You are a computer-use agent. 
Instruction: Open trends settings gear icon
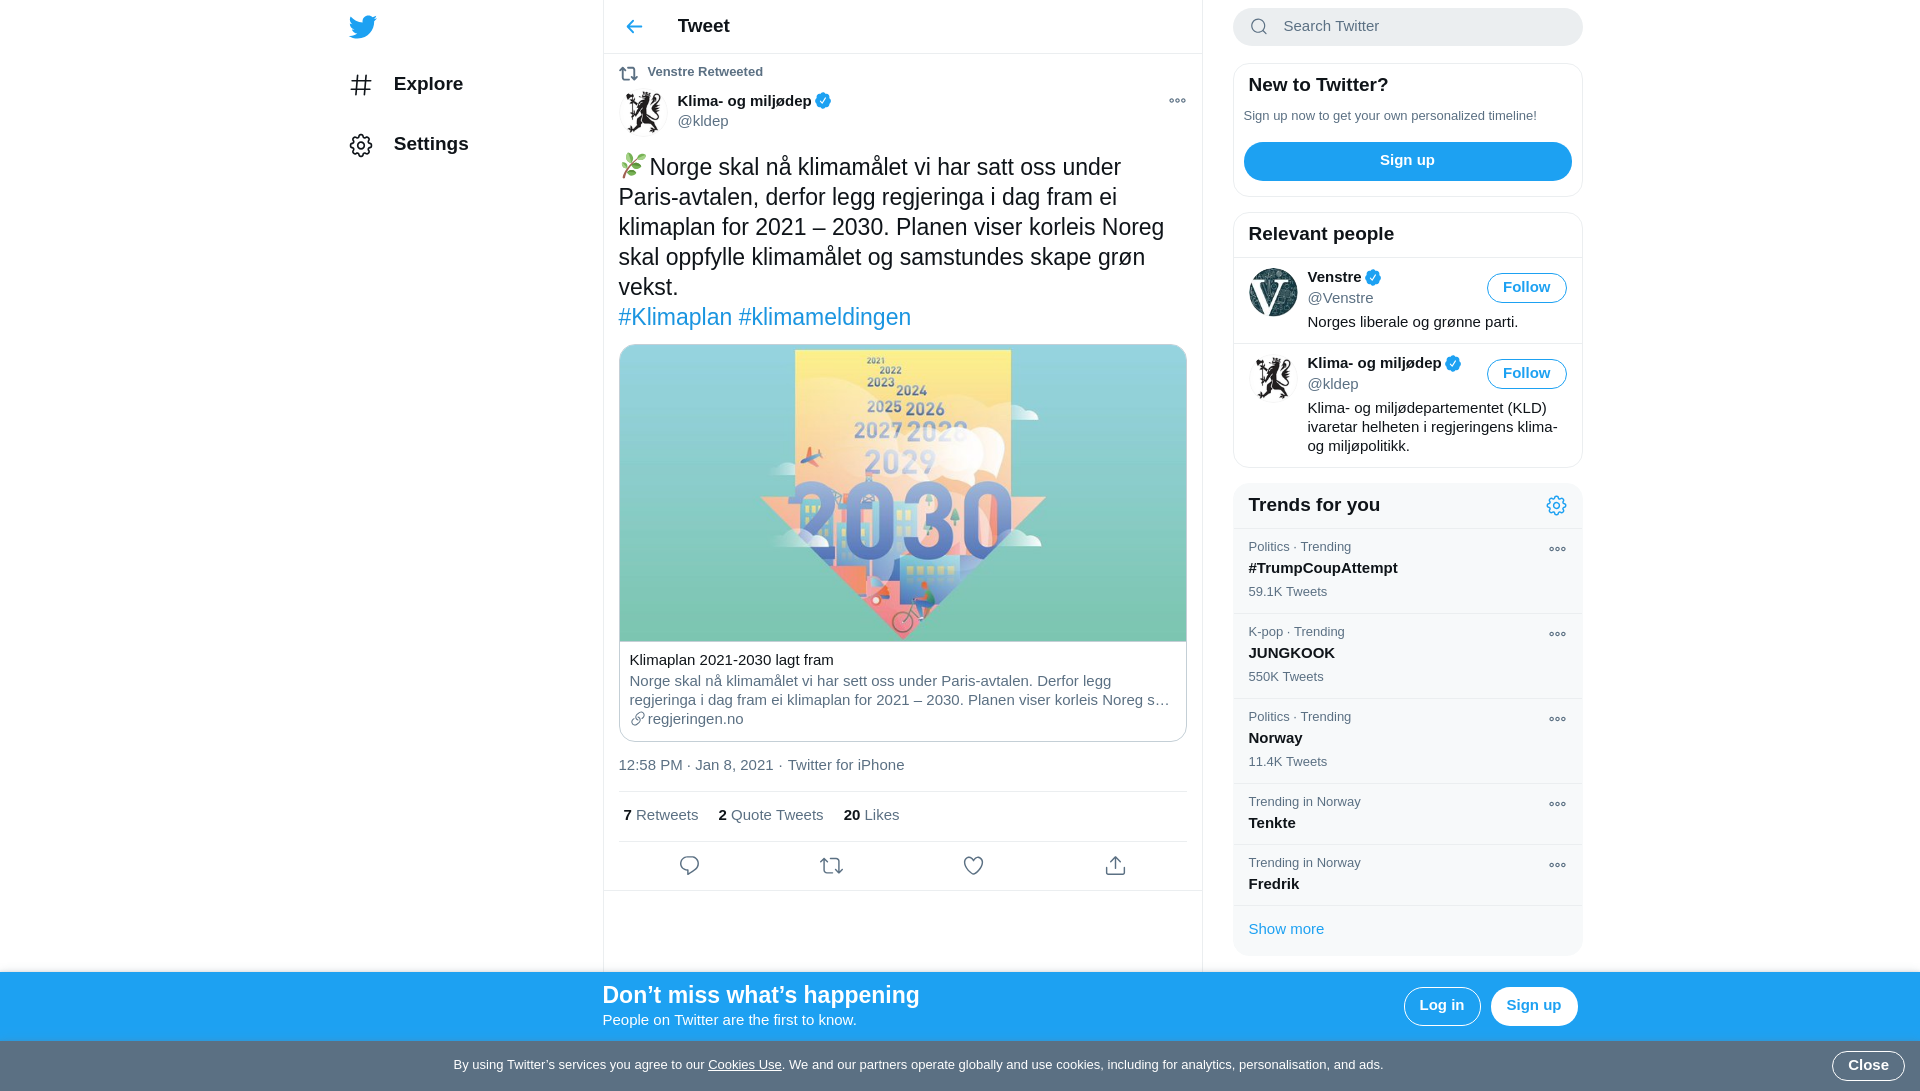1556,506
